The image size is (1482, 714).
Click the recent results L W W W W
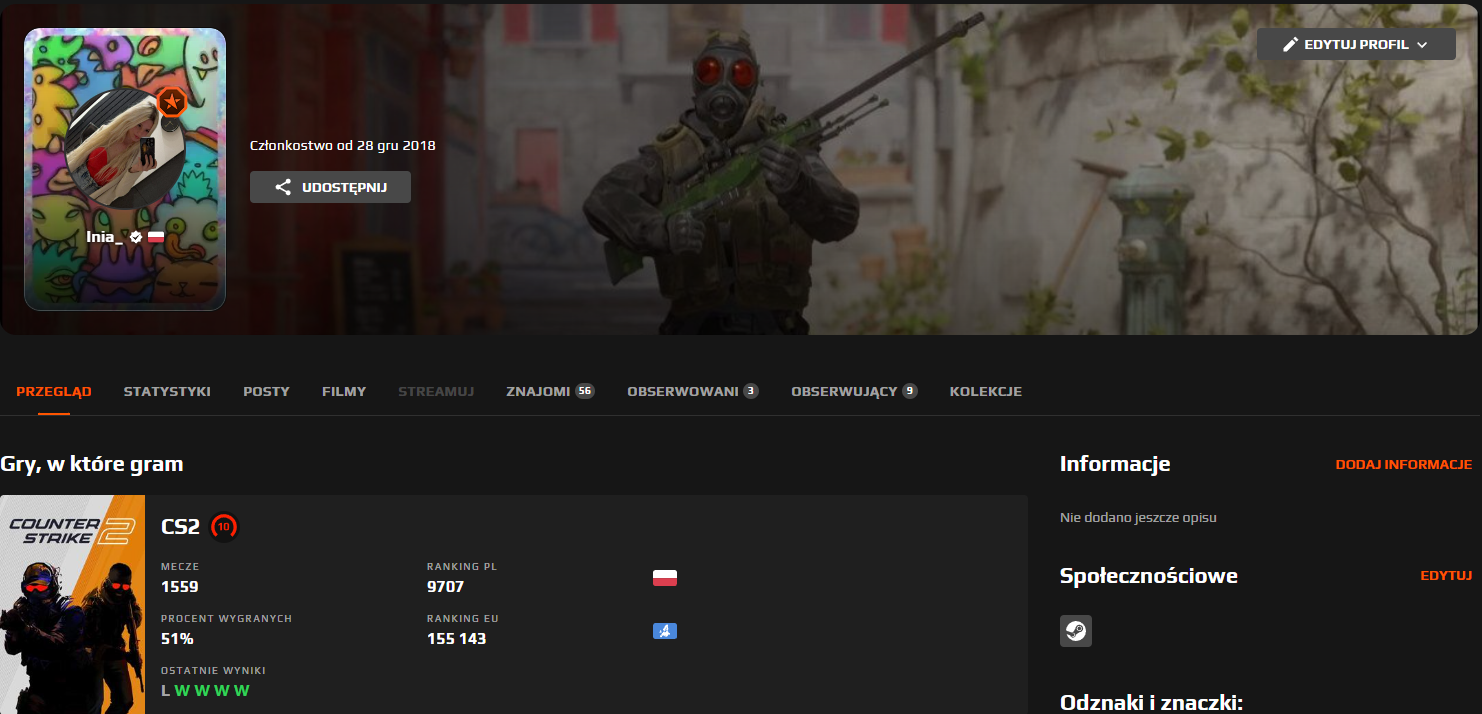[x=205, y=690]
